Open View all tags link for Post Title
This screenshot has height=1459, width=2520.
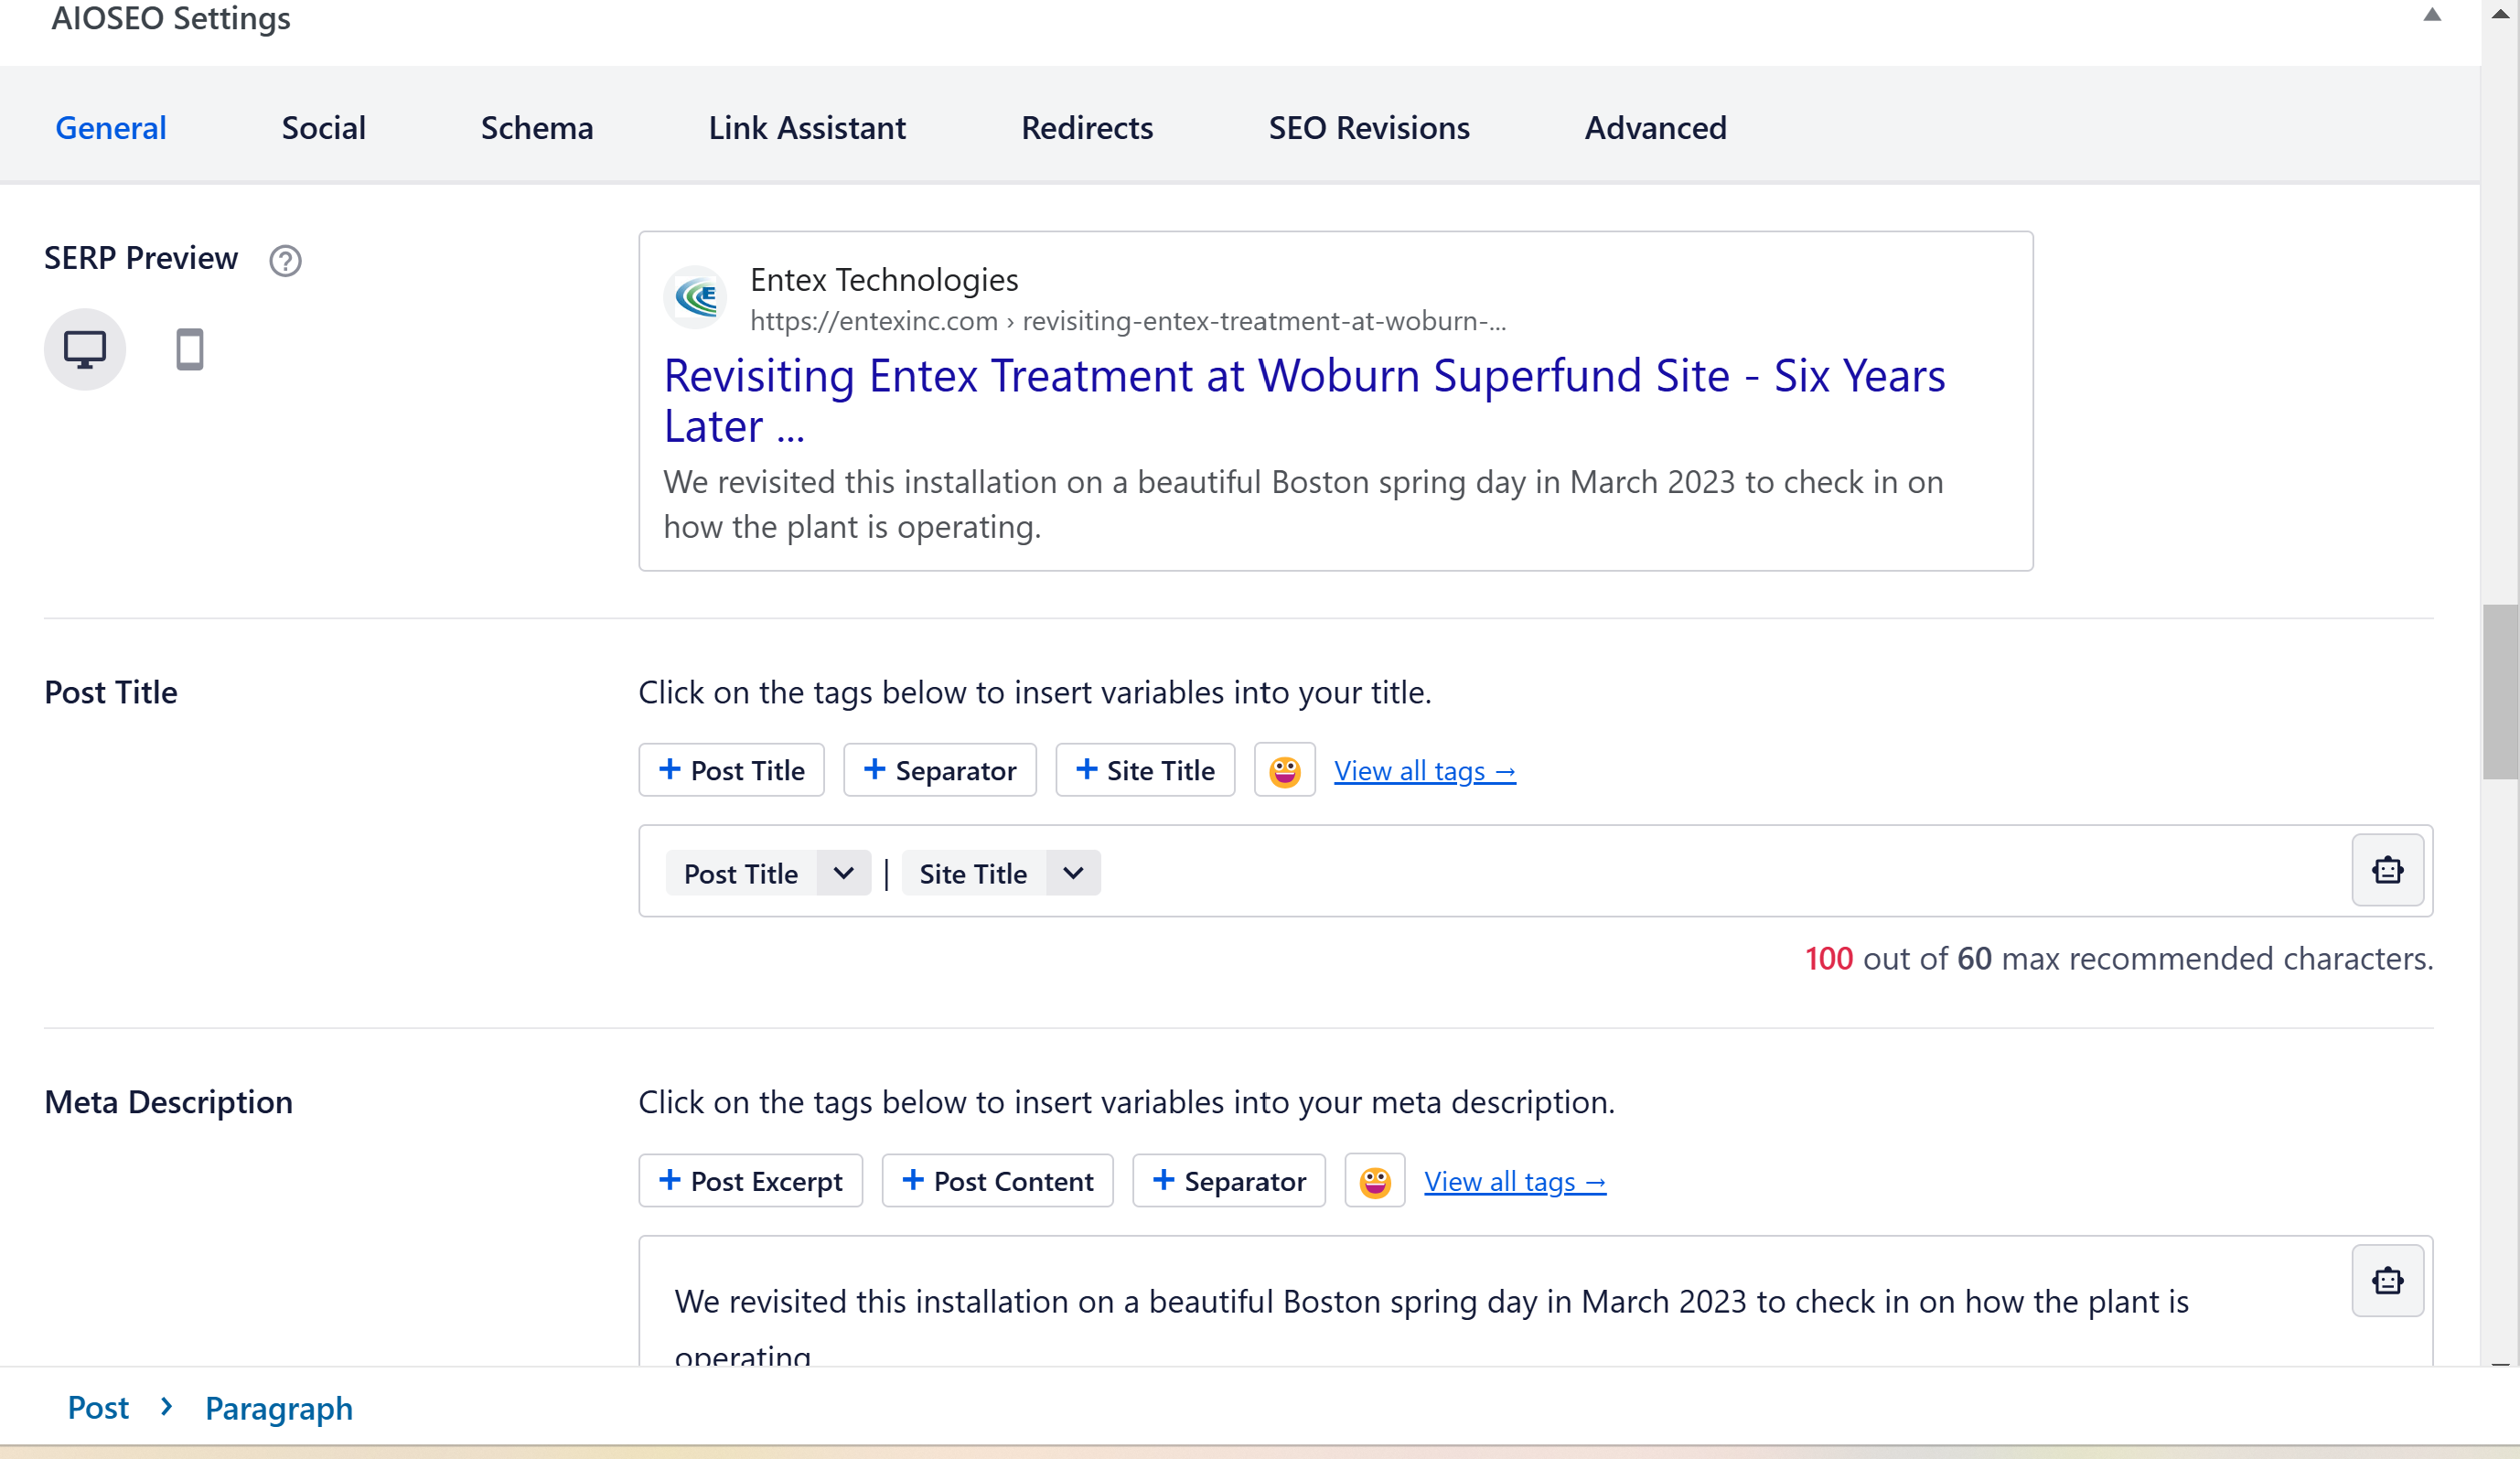(1424, 771)
